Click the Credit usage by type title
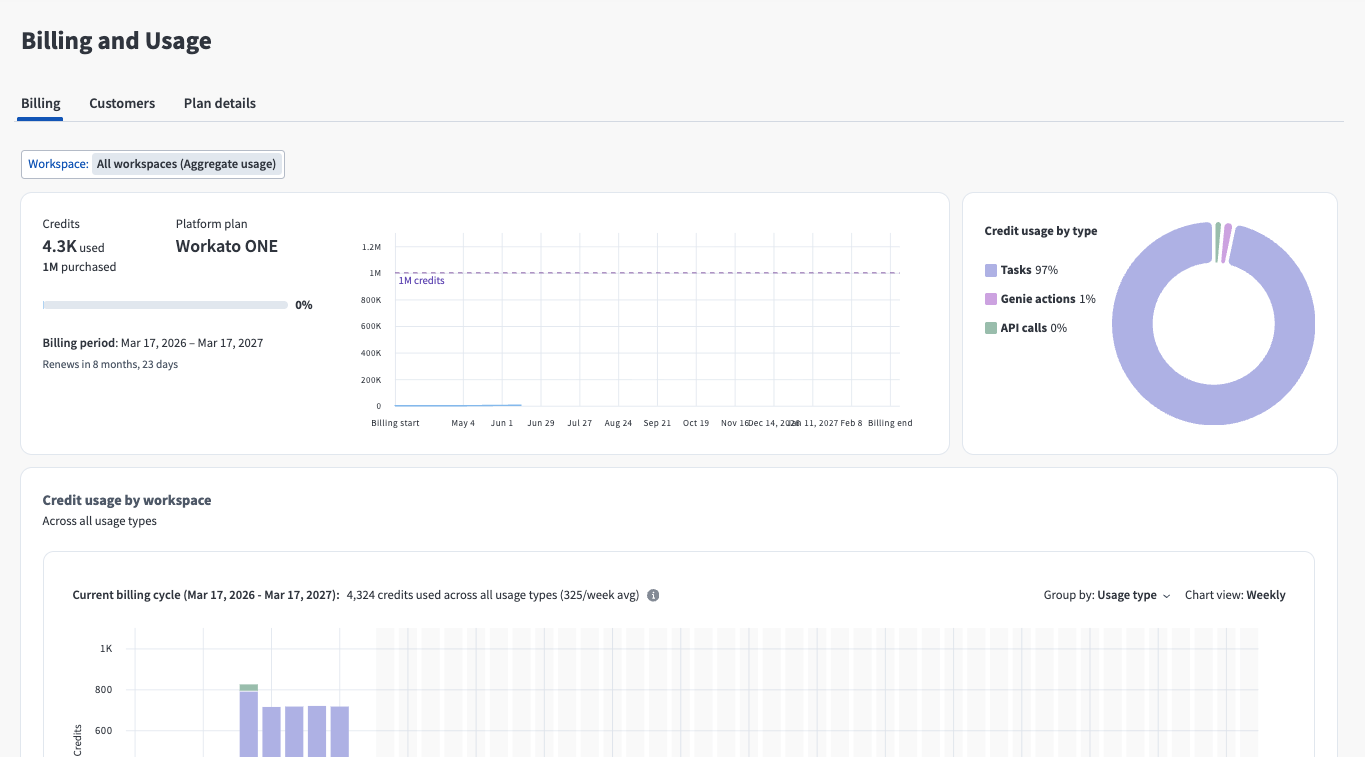Viewport: 1365px width, 757px height. (1041, 231)
